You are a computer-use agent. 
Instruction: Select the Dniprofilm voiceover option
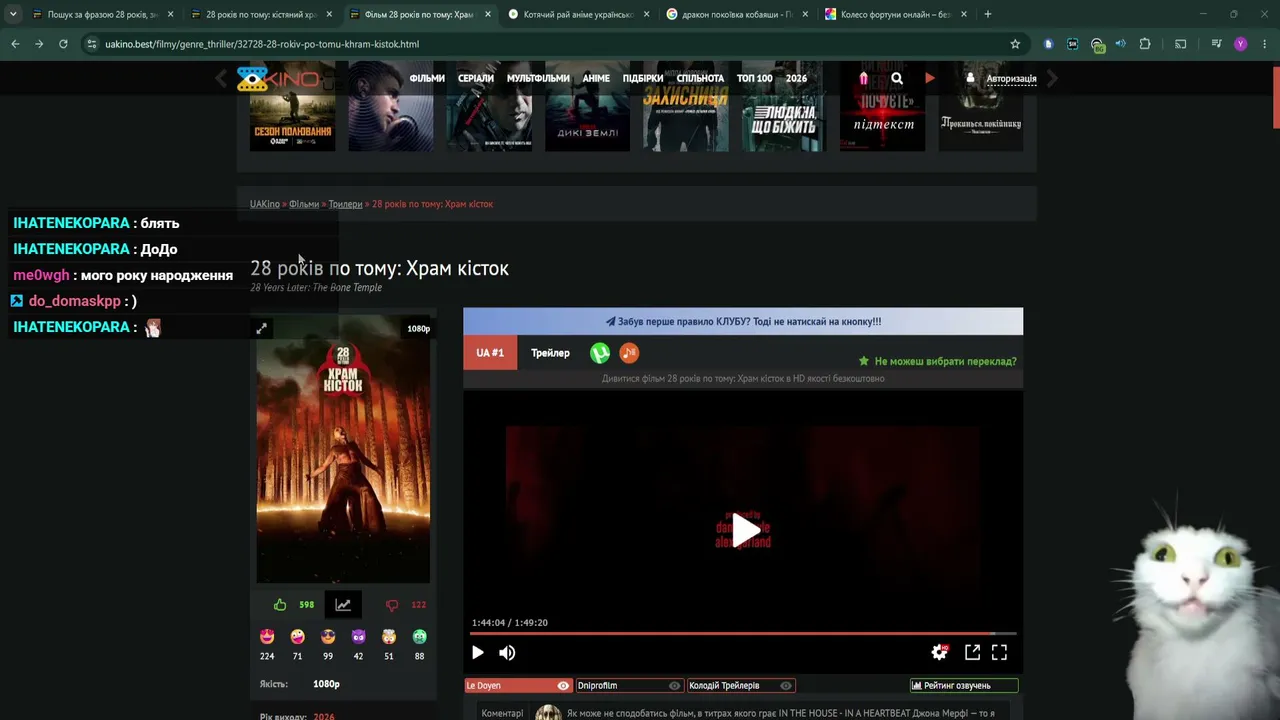[x=629, y=686]
